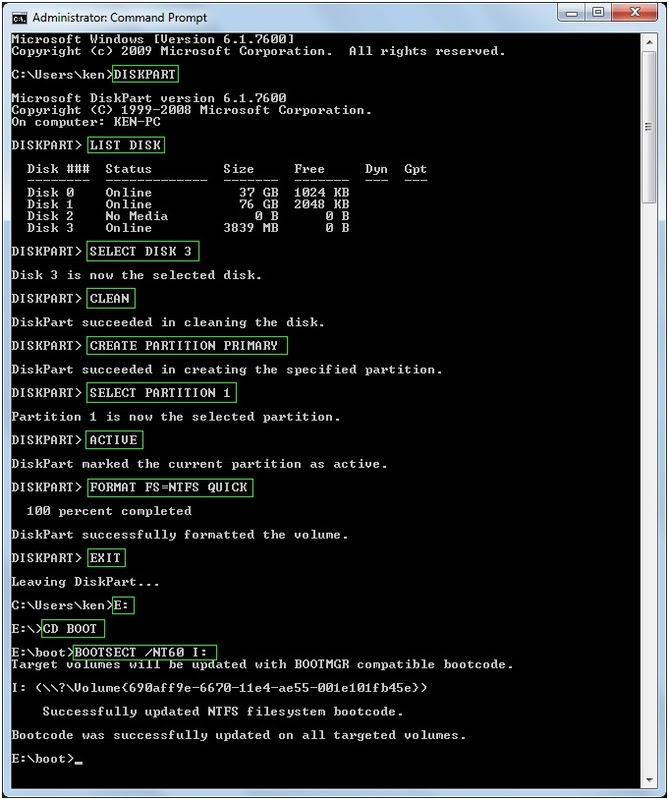This screenshot has height=800, width=669.
Task: Click the 'Disk 2' No Media row
Action: click(188, 216)
